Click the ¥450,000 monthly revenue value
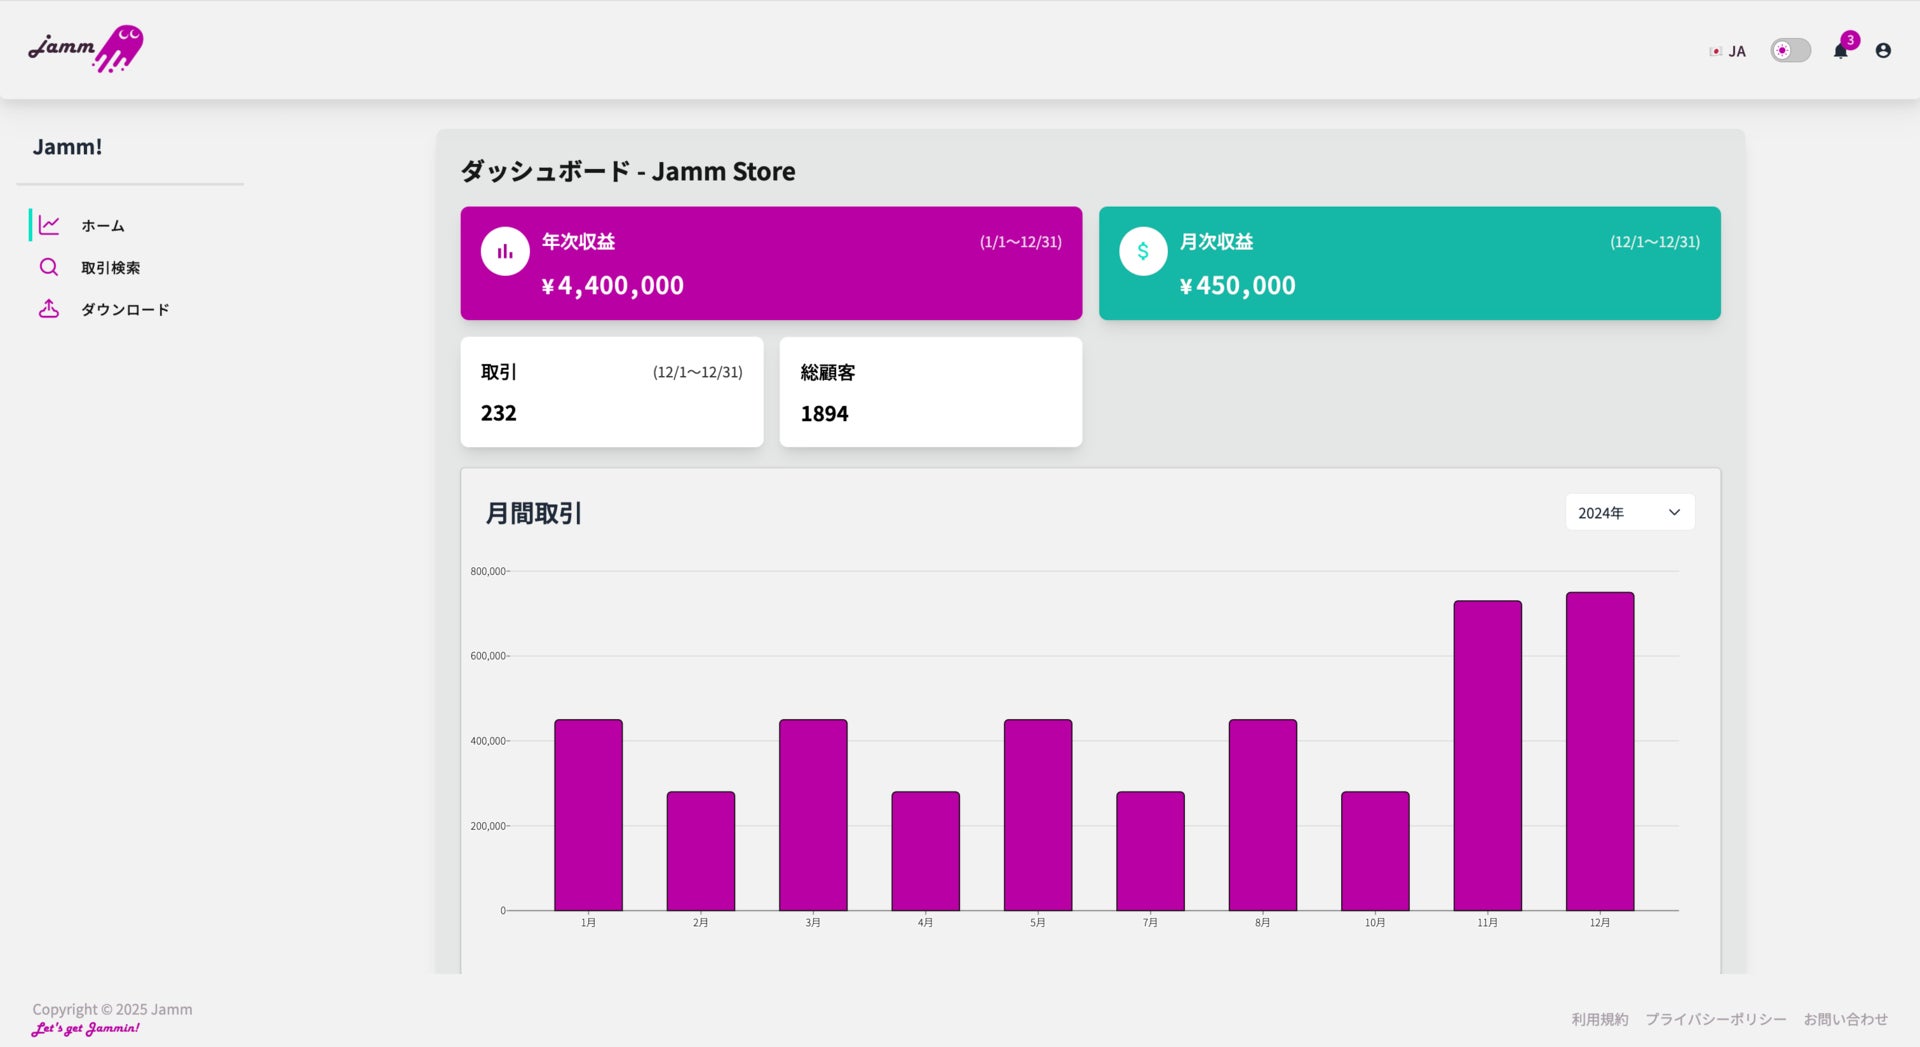 pyautogui.click(x=1238, y=286)
